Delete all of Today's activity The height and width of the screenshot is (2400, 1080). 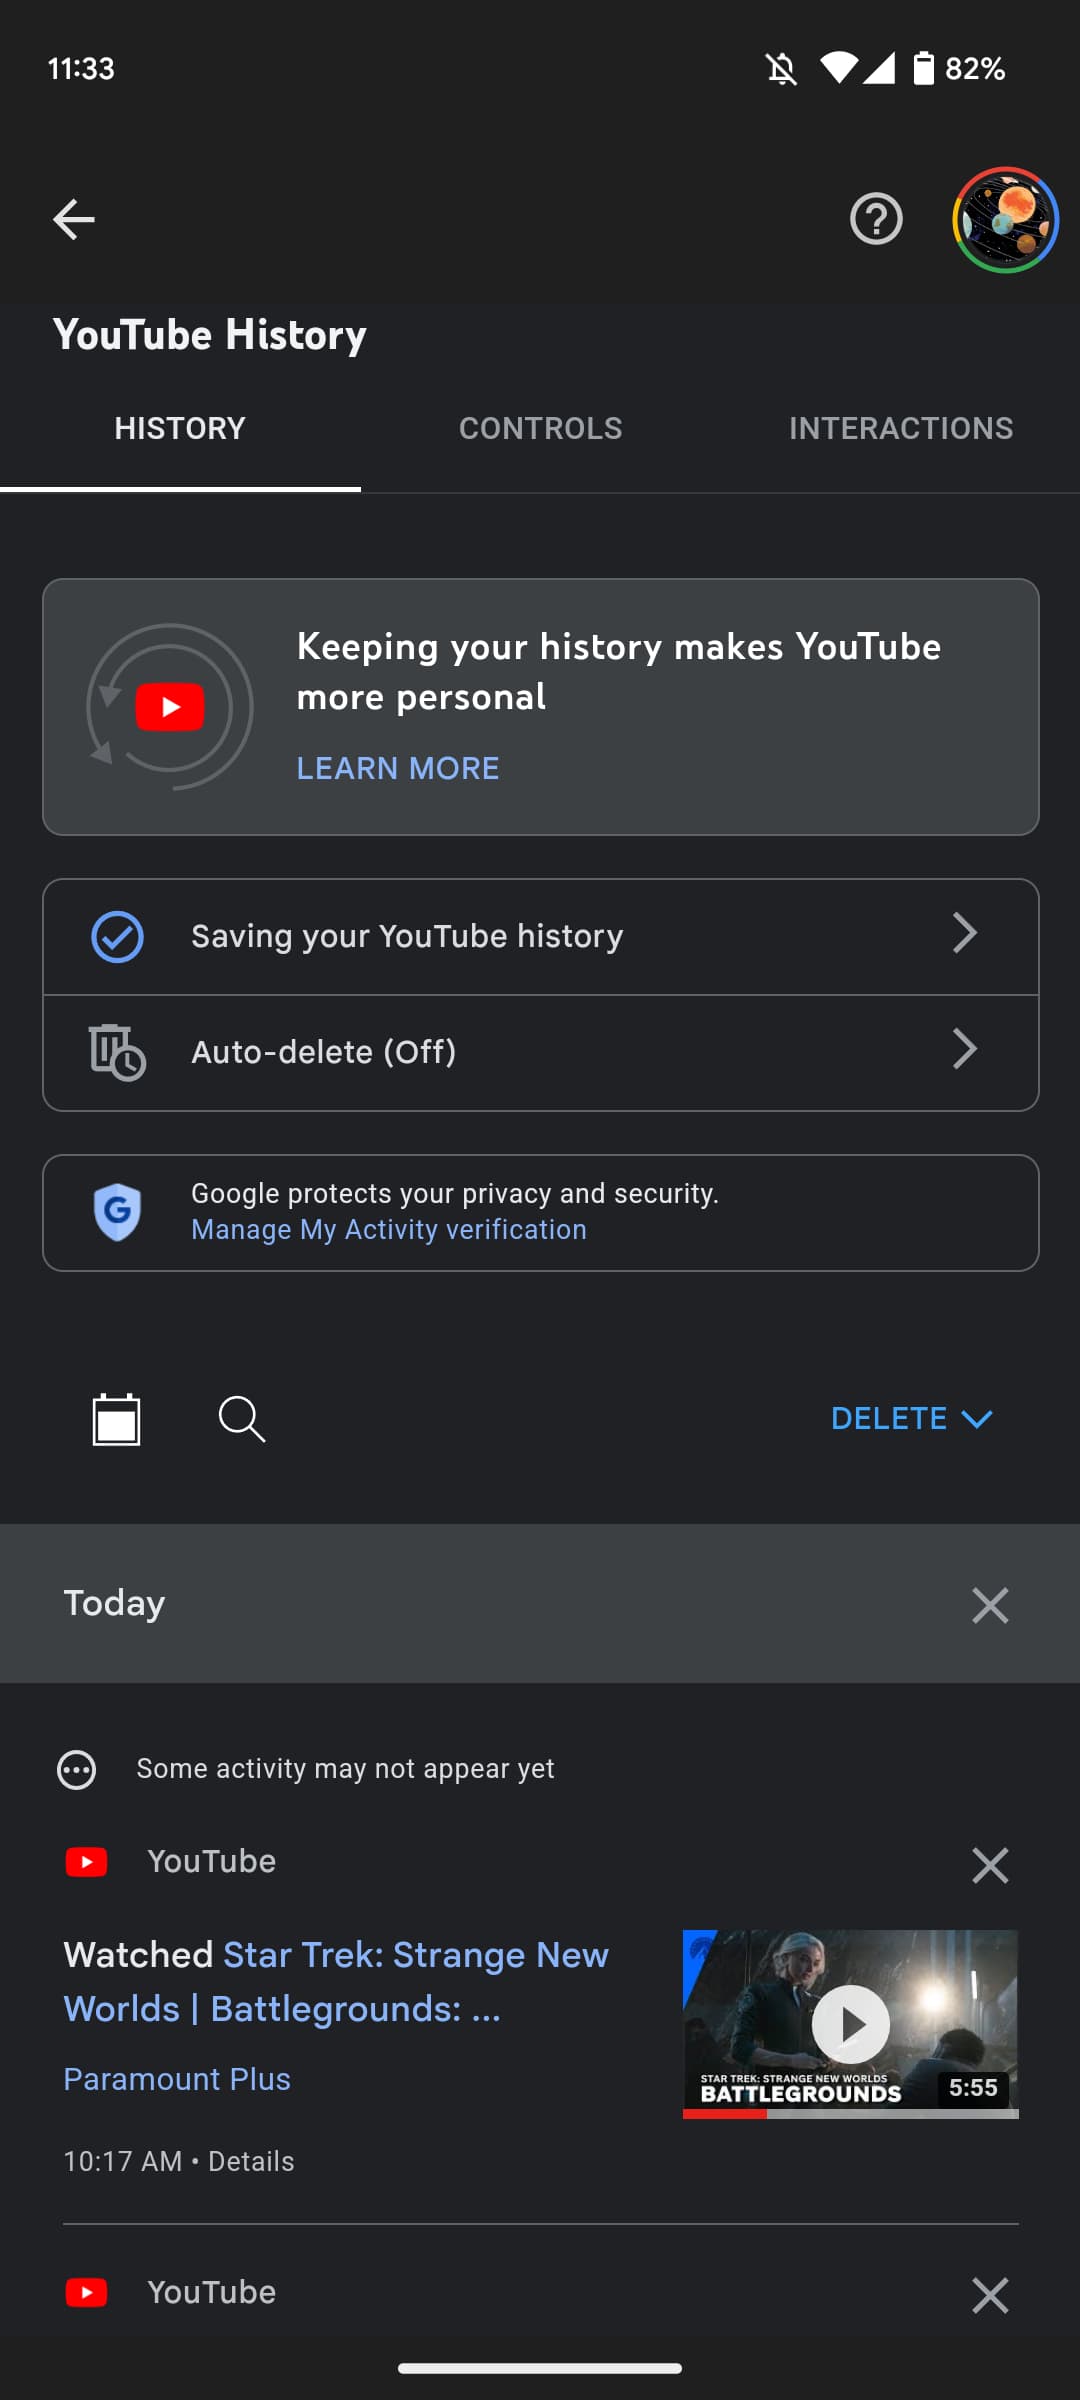pos(990,1605)
